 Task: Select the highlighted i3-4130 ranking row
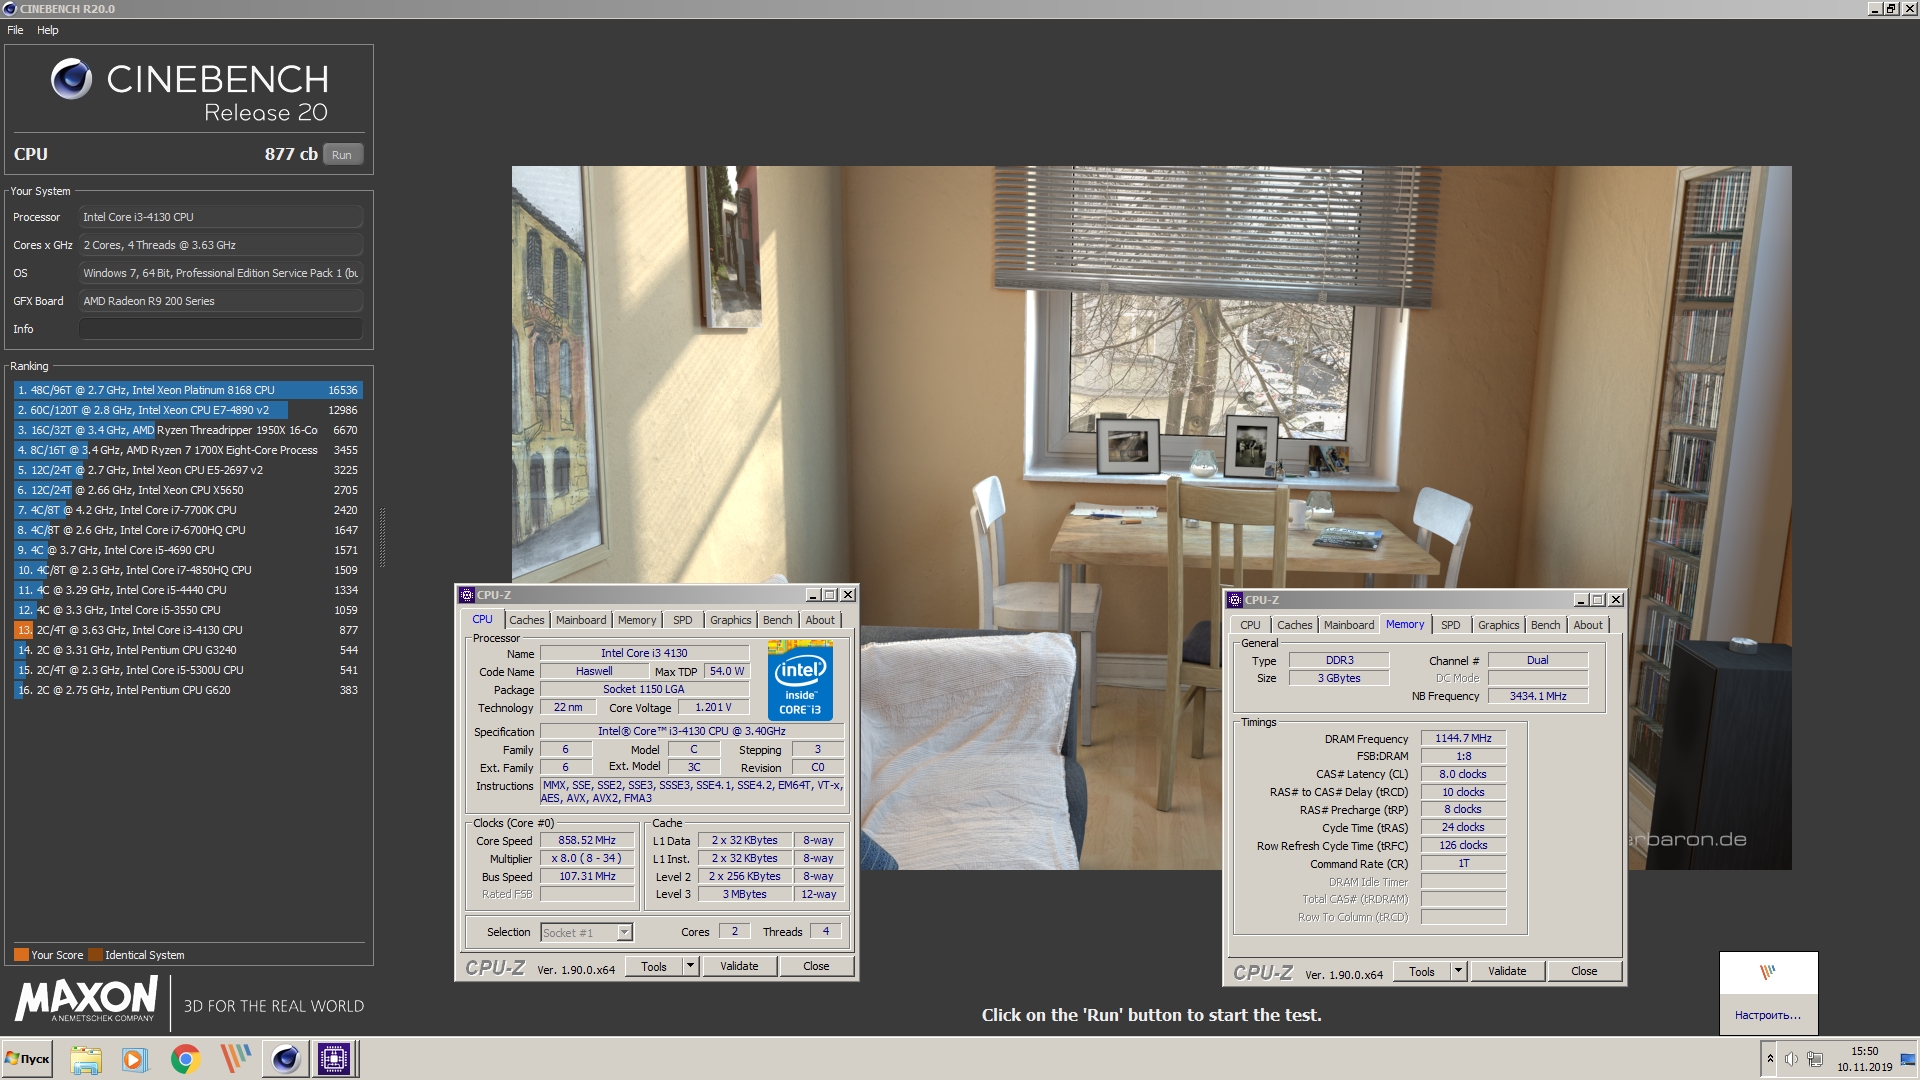pyautogui.click(x=188, y=630)
